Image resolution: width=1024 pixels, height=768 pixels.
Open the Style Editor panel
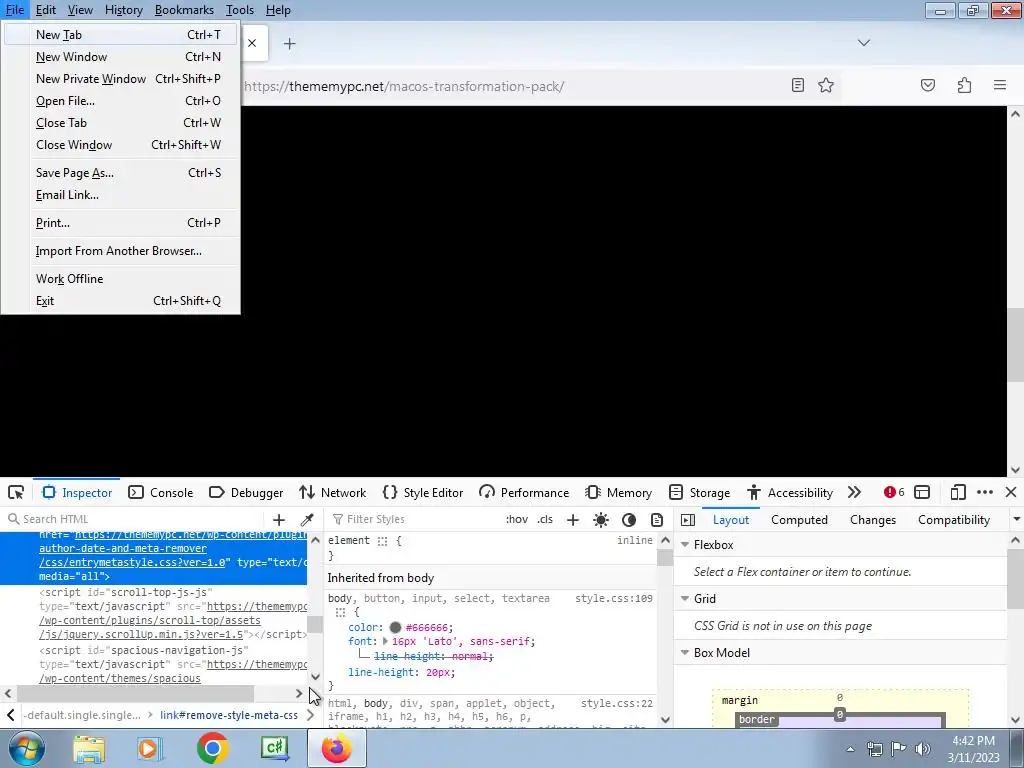pyautogui.click(x=423, y=492)
